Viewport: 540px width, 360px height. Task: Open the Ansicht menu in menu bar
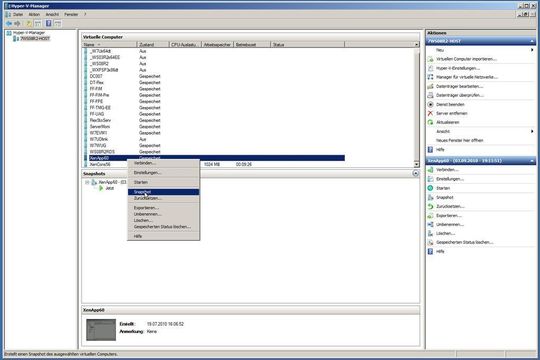click(x=52, y=14)
